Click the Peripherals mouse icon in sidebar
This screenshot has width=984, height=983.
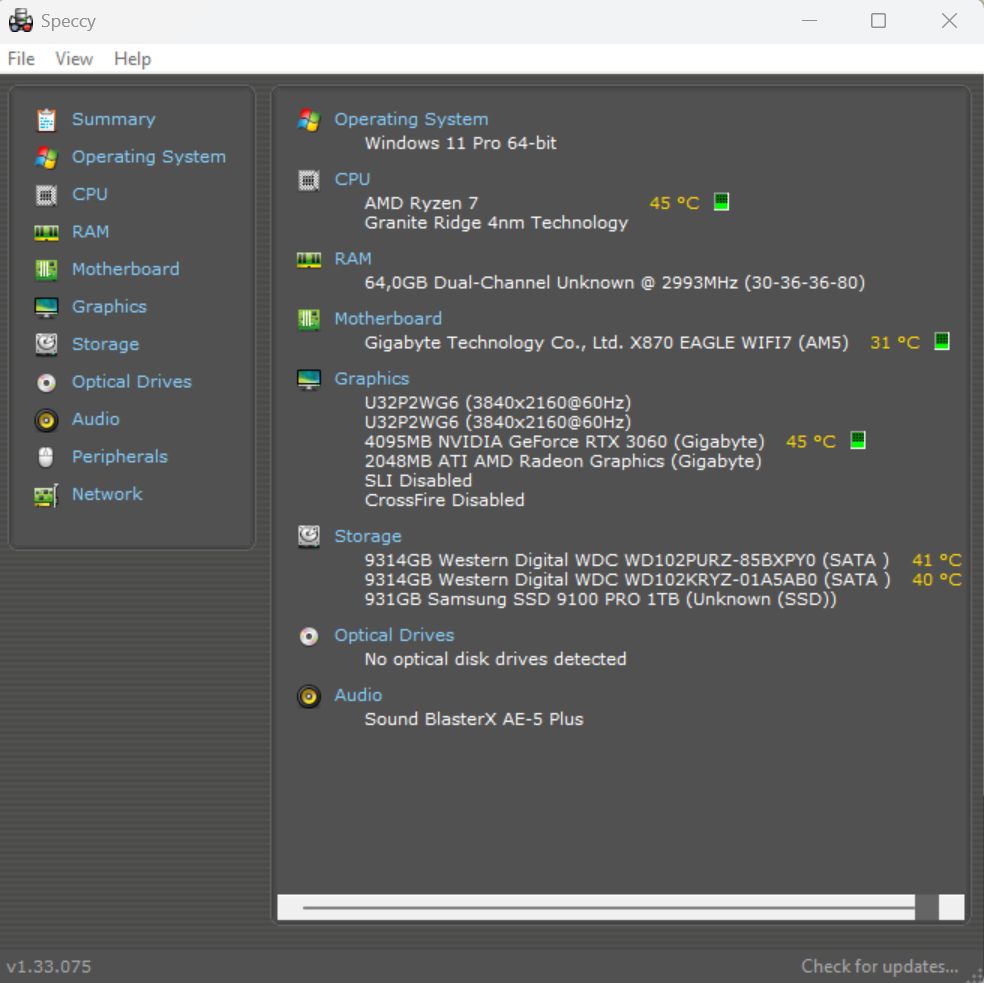coord(46,457)
